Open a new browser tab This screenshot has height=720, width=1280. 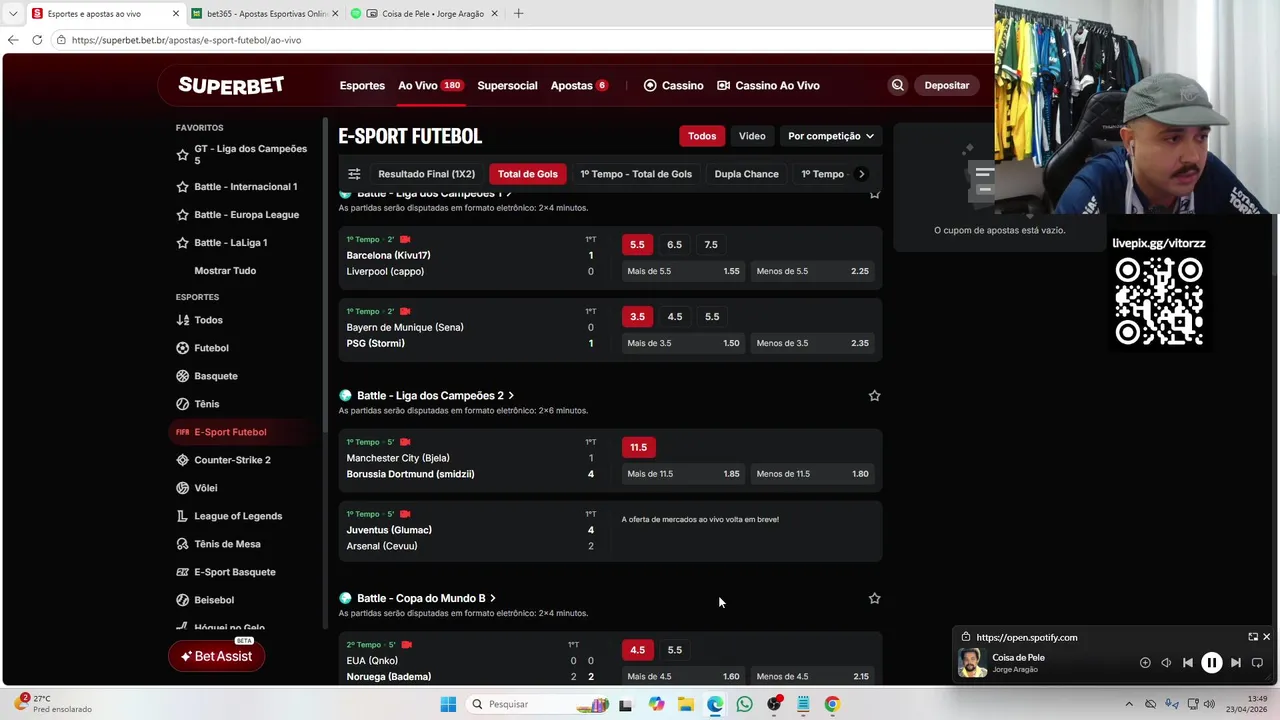tap(518, 14)
